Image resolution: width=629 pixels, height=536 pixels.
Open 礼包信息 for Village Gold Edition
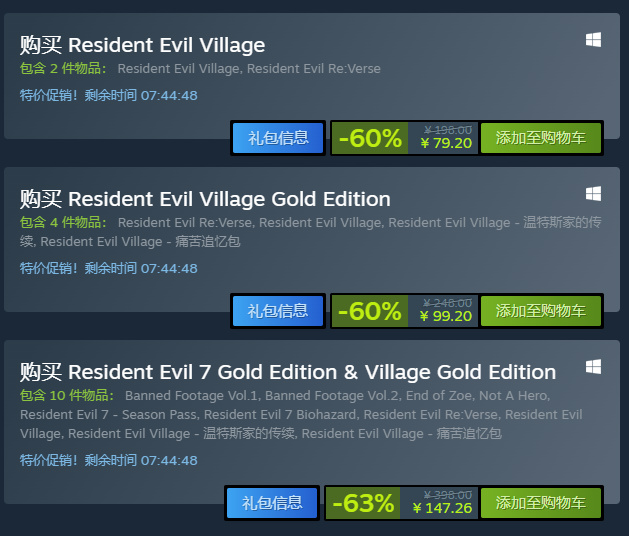278,311
